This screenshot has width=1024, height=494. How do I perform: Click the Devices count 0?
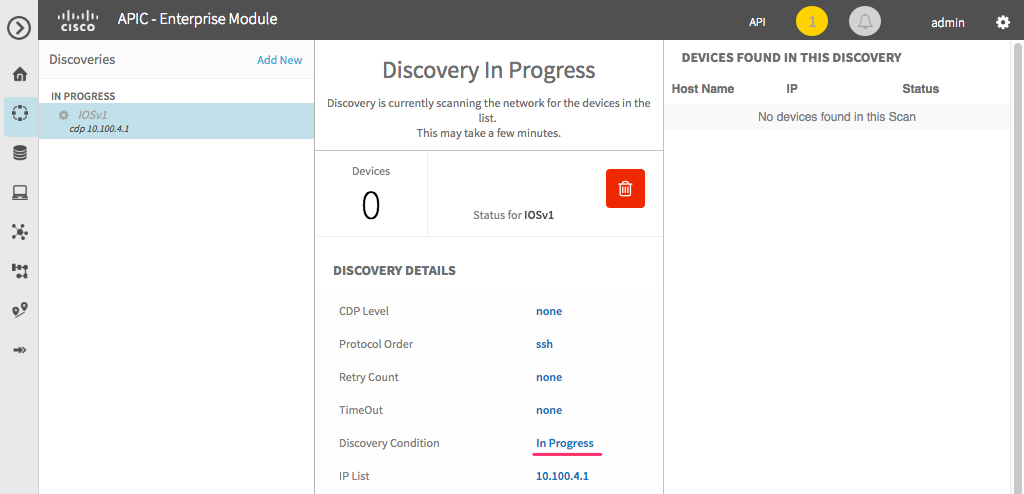tap(370, 205)
